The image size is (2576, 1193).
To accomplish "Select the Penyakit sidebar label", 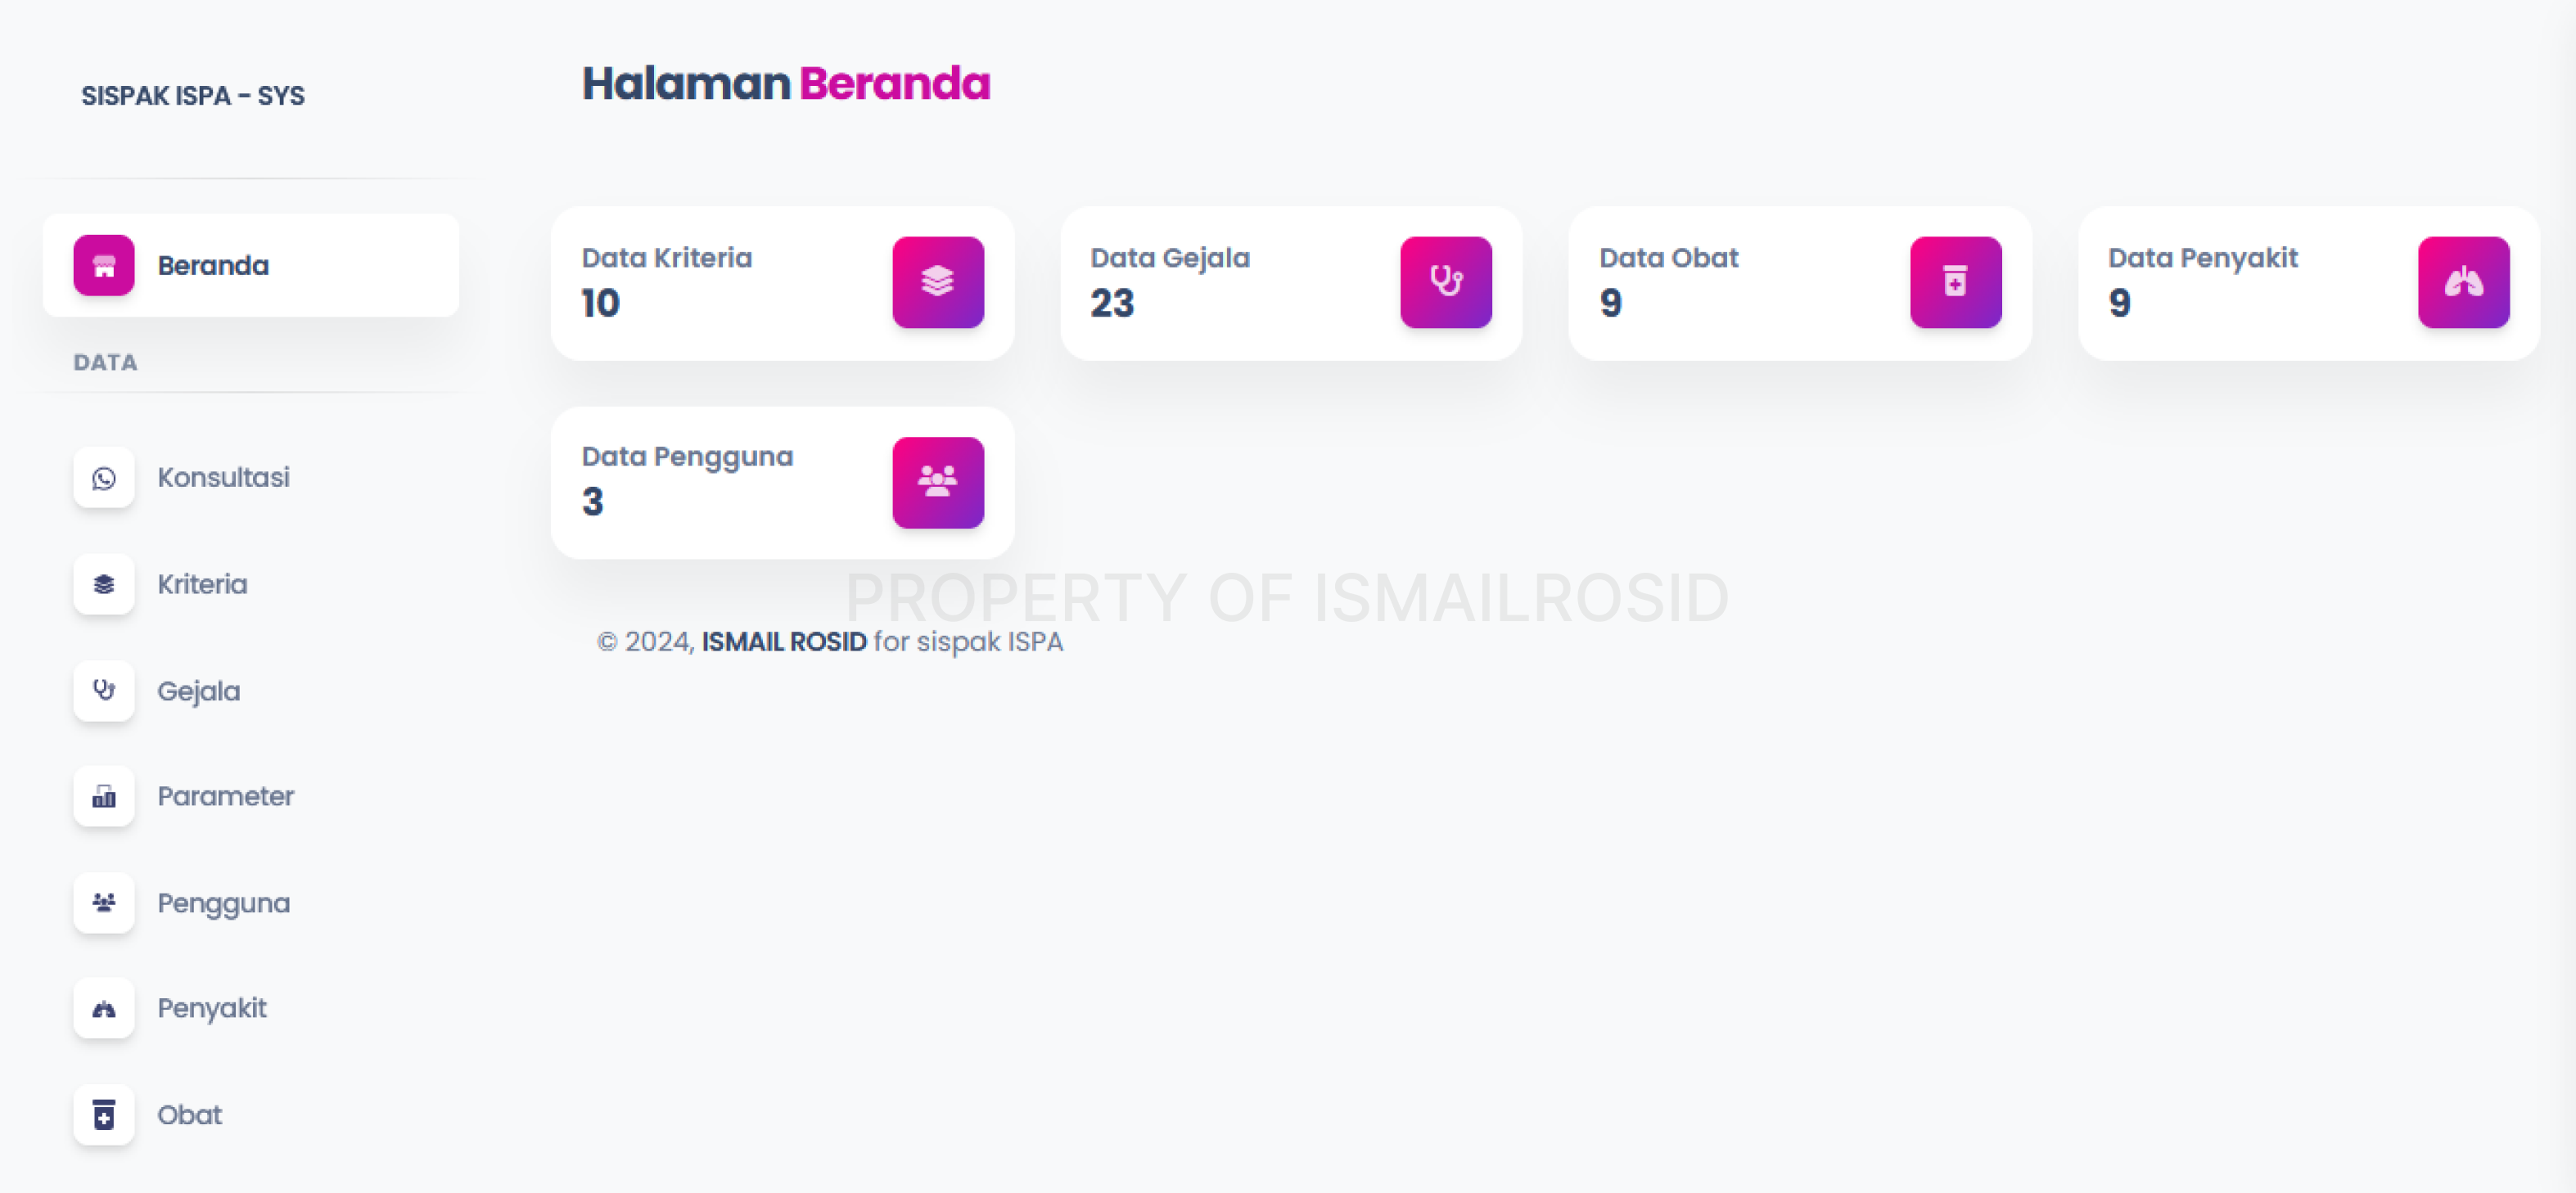I will point(211,1008).
